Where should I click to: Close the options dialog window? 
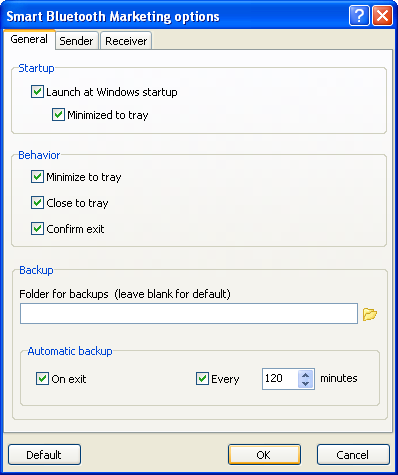point(382,16)
